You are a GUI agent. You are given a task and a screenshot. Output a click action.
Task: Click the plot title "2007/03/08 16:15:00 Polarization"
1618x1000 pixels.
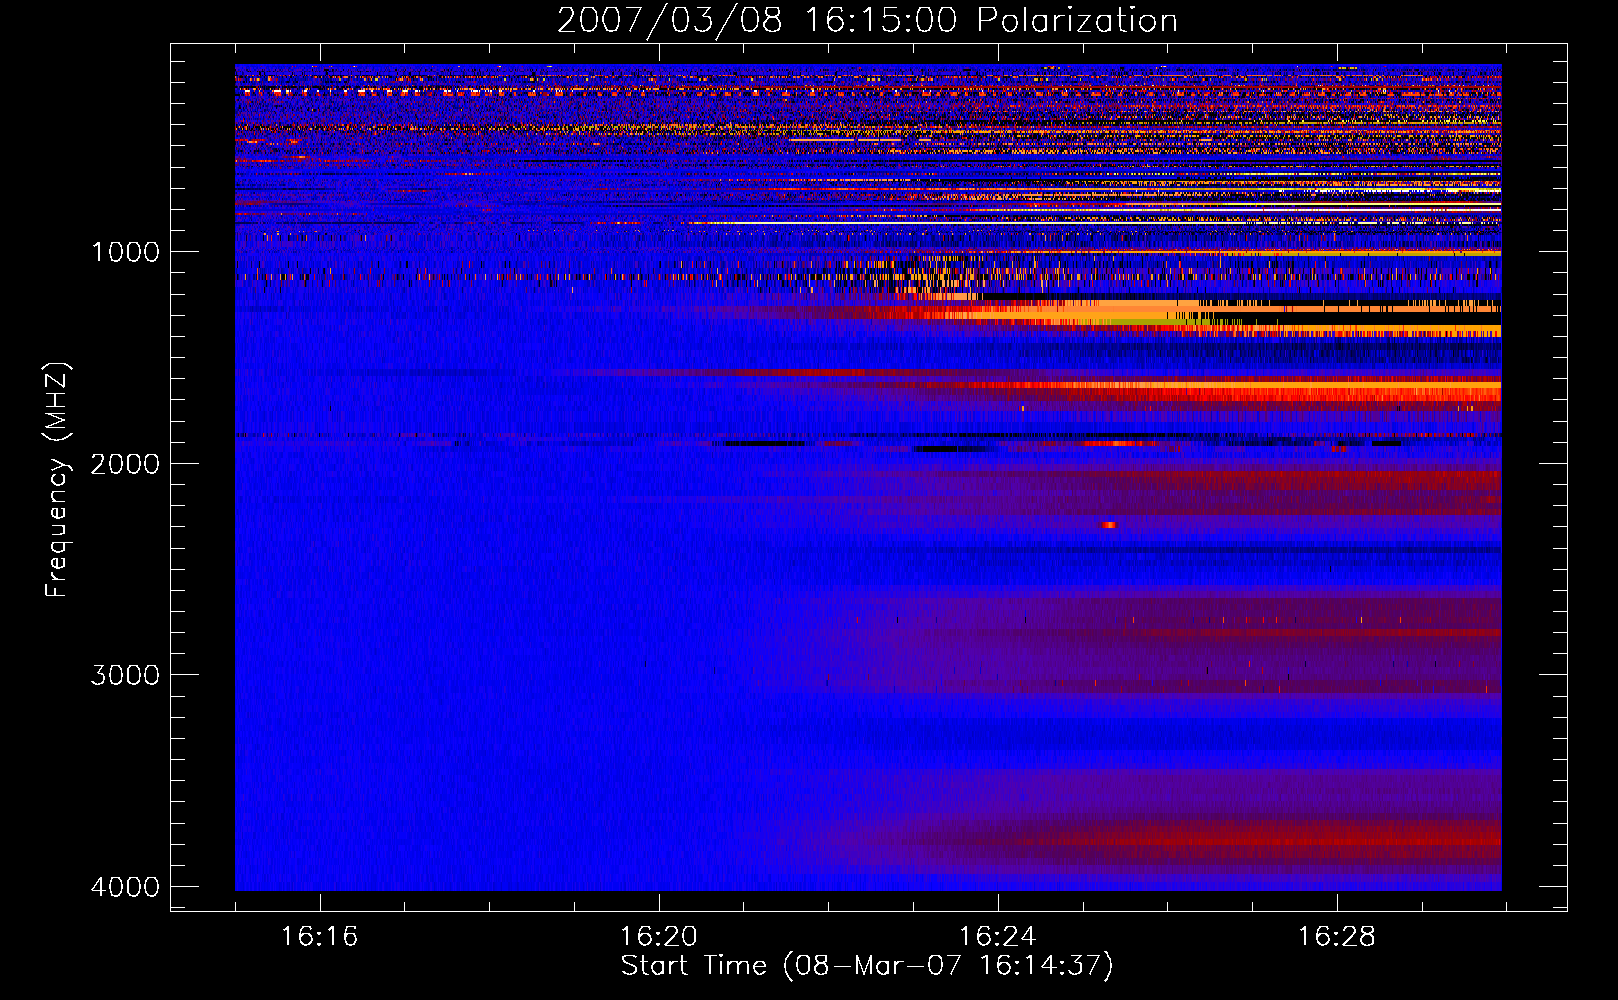coord(867,21)
